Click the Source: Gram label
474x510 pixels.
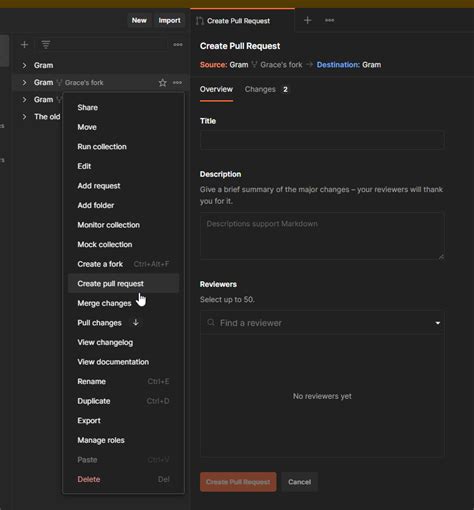(x=224, y=65)
